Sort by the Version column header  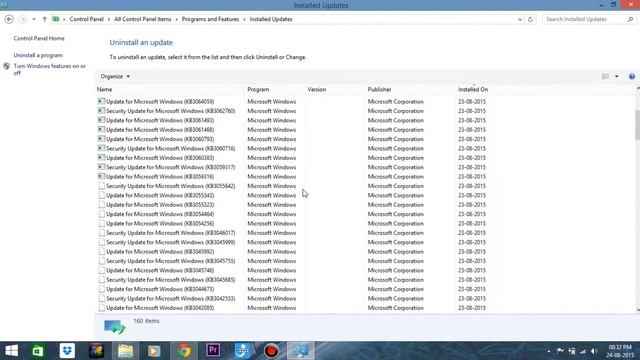(317, 89)
